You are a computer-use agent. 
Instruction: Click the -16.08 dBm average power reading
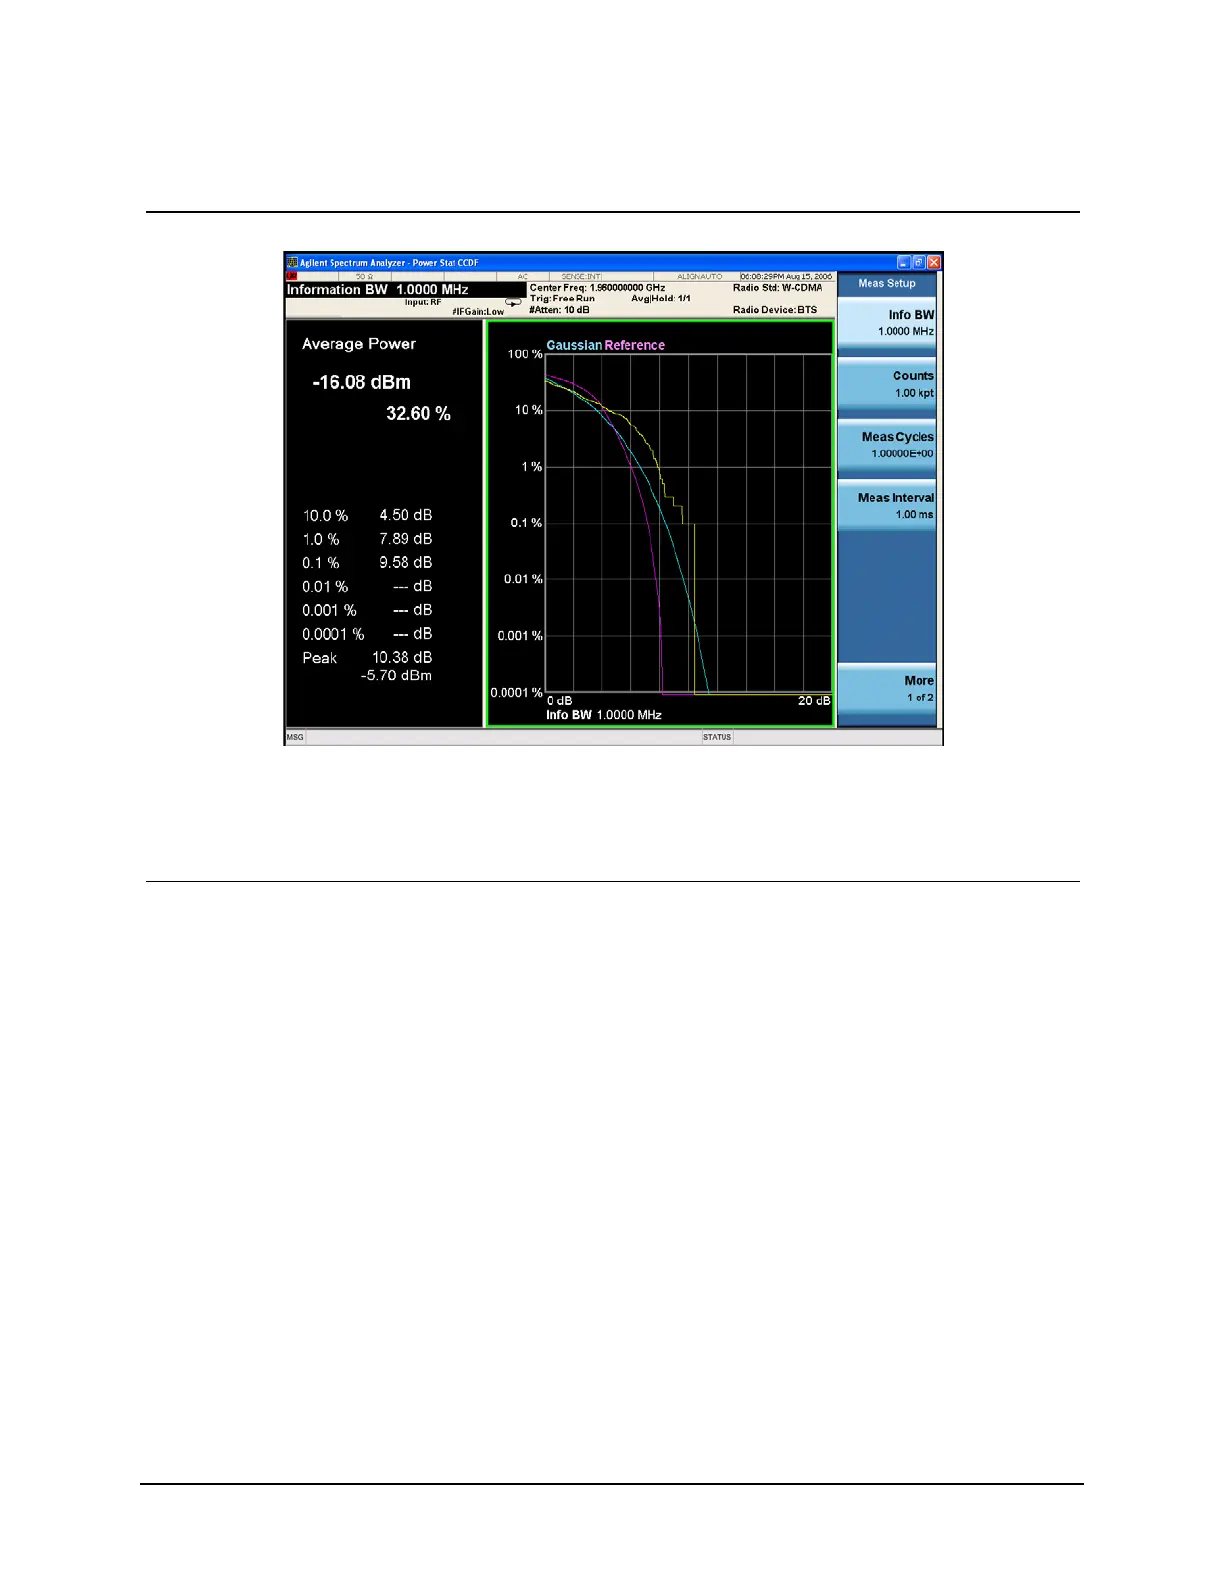tap(362, 382)
